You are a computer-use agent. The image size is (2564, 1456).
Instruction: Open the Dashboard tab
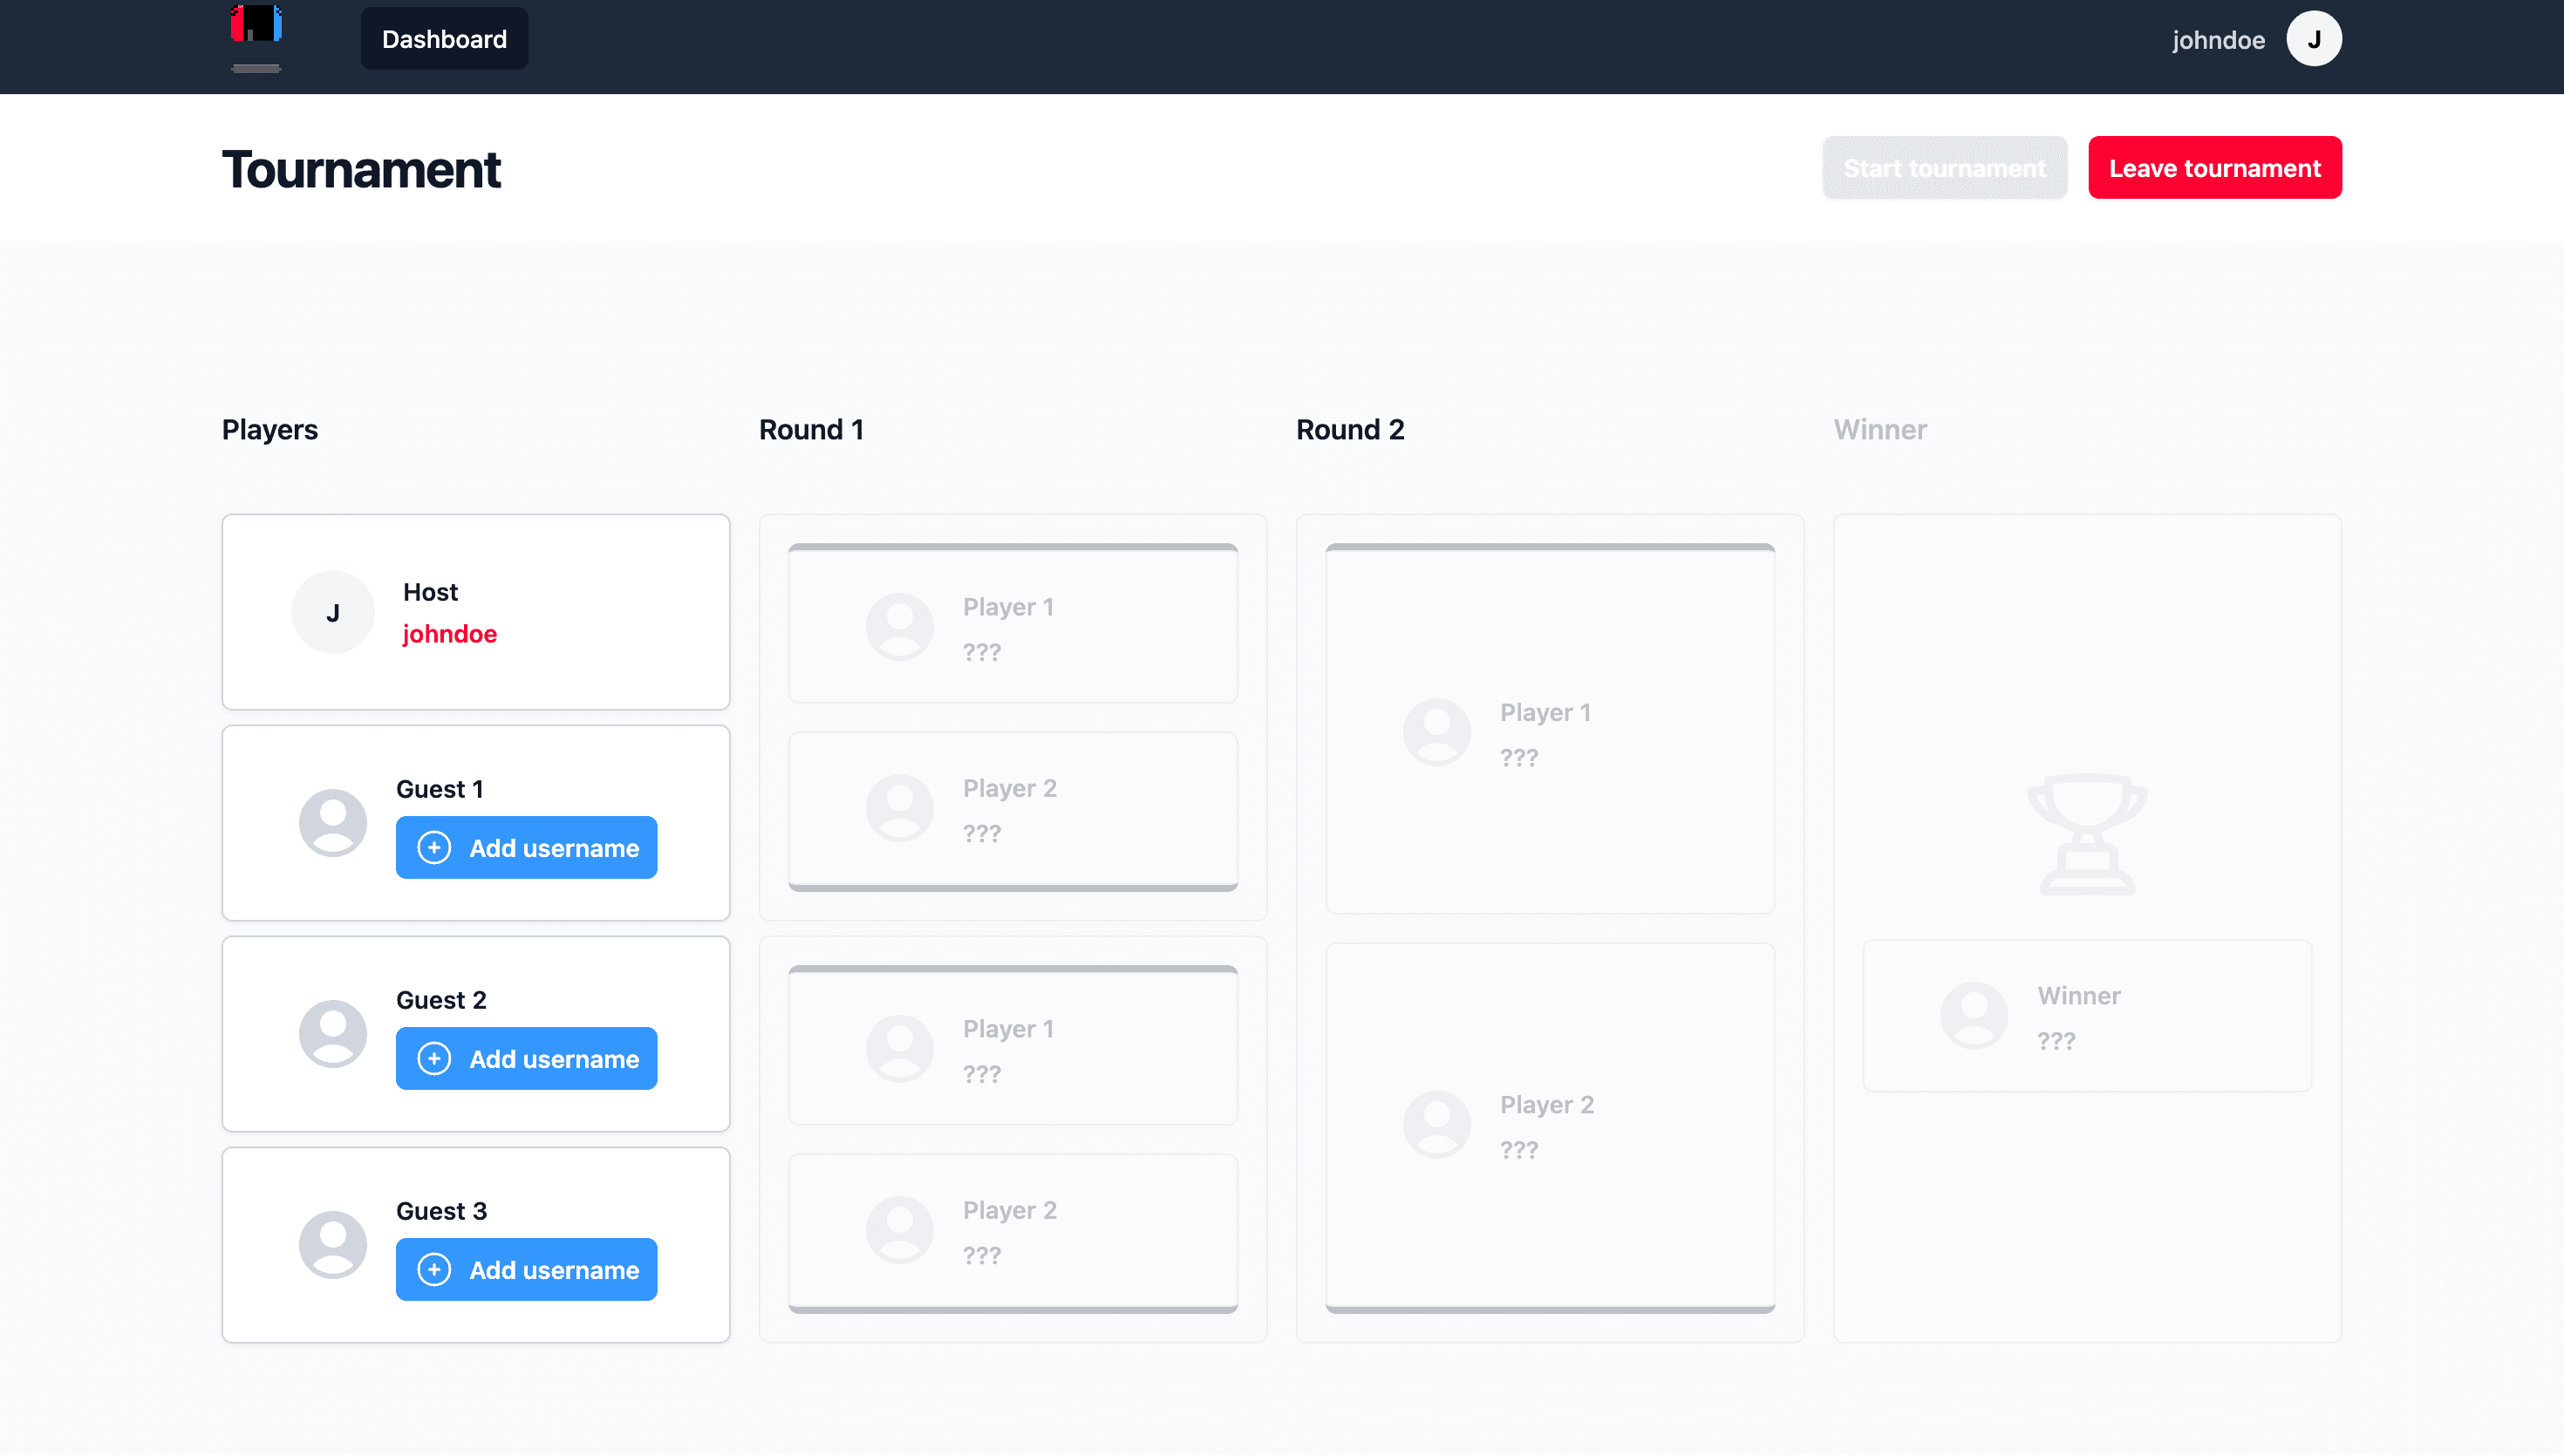coord(444,39)
